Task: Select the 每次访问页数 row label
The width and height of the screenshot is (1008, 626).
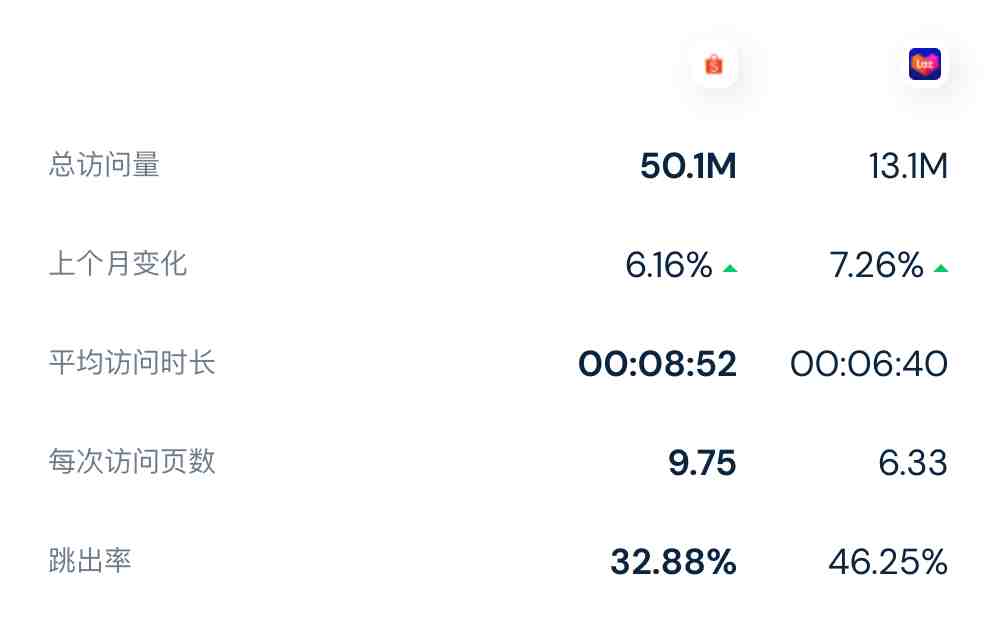Action: click(132, 462)
